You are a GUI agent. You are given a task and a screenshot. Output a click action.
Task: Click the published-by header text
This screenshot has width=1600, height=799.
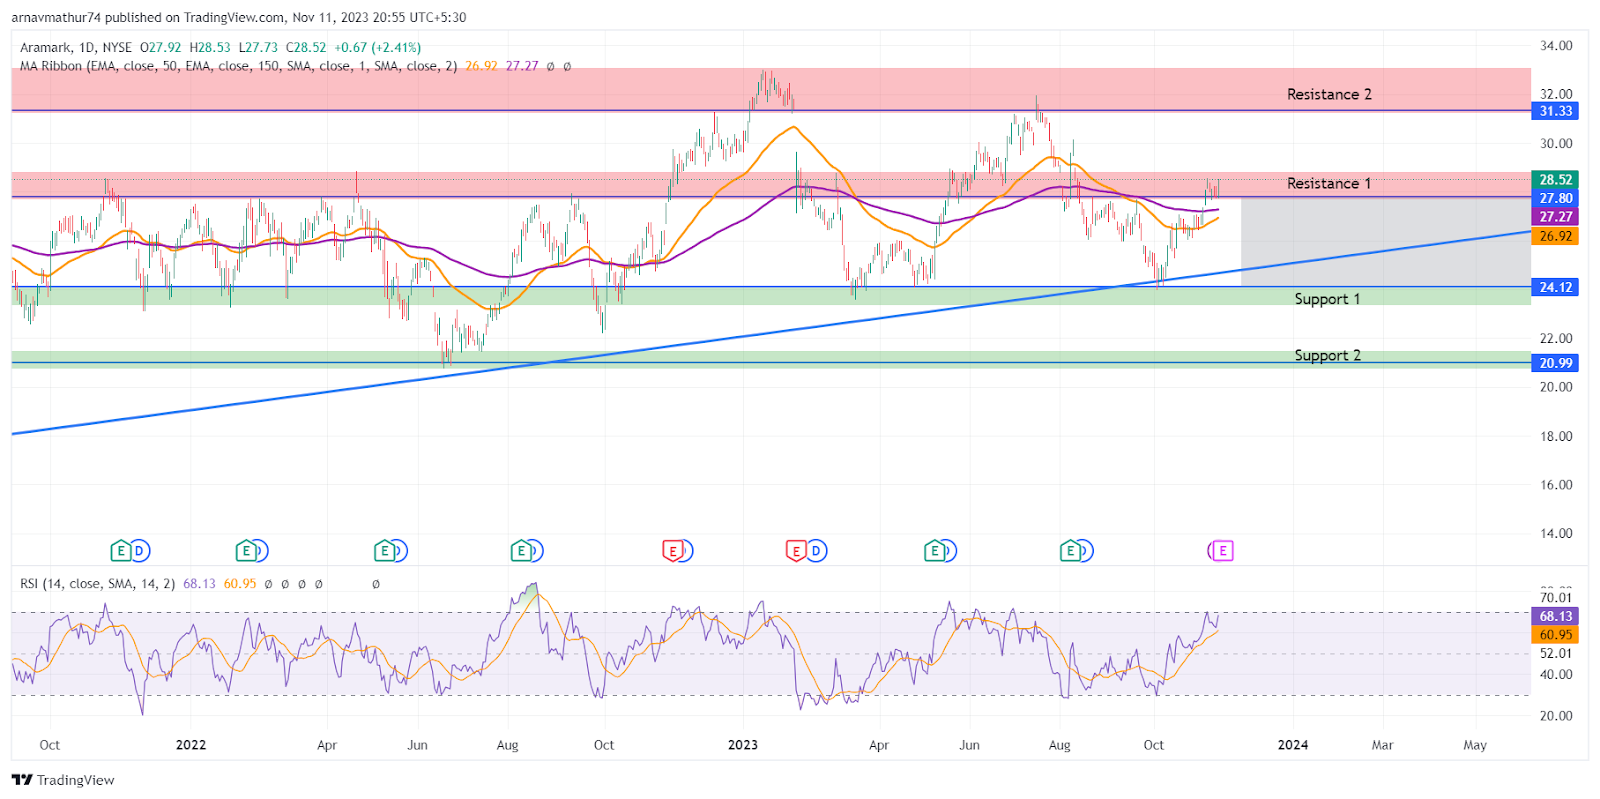239,17
